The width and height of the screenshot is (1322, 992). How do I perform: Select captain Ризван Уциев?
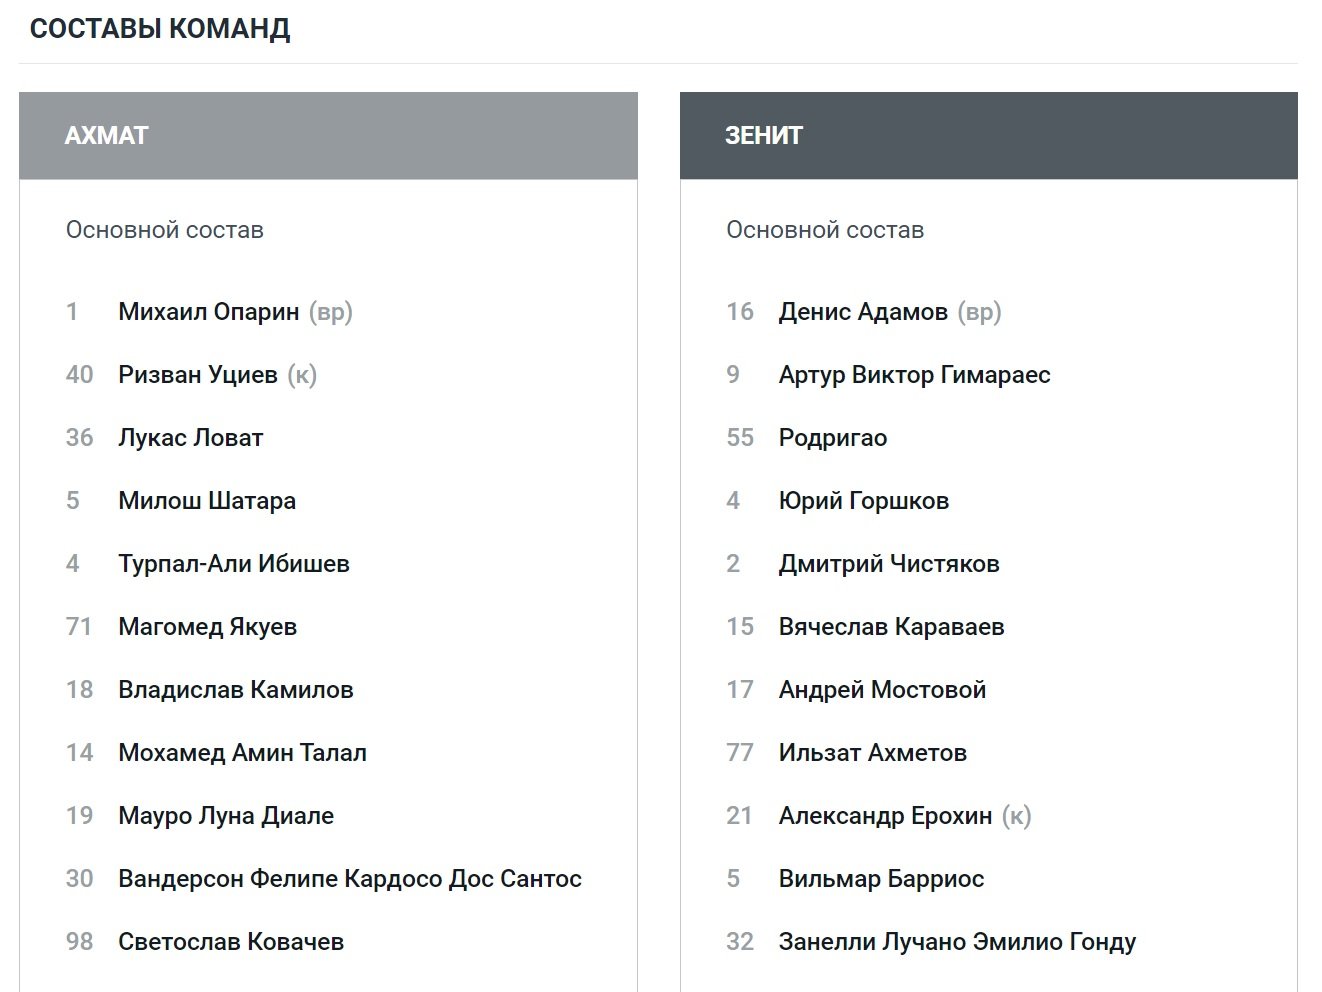tap(197, 375)
